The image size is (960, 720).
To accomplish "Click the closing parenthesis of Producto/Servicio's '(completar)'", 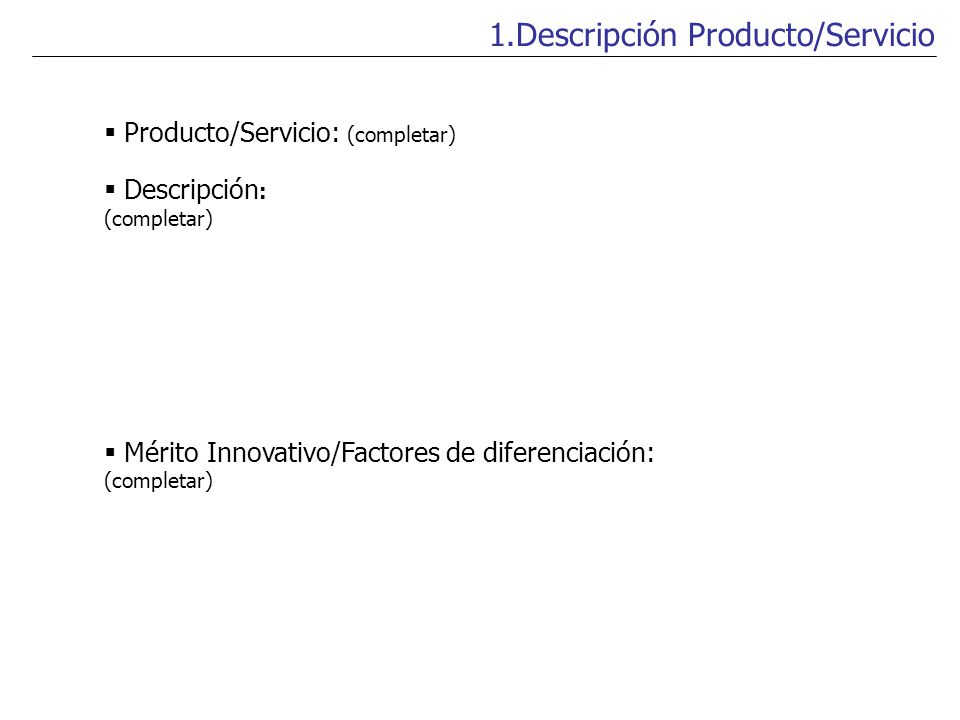I will coord(452,135).
